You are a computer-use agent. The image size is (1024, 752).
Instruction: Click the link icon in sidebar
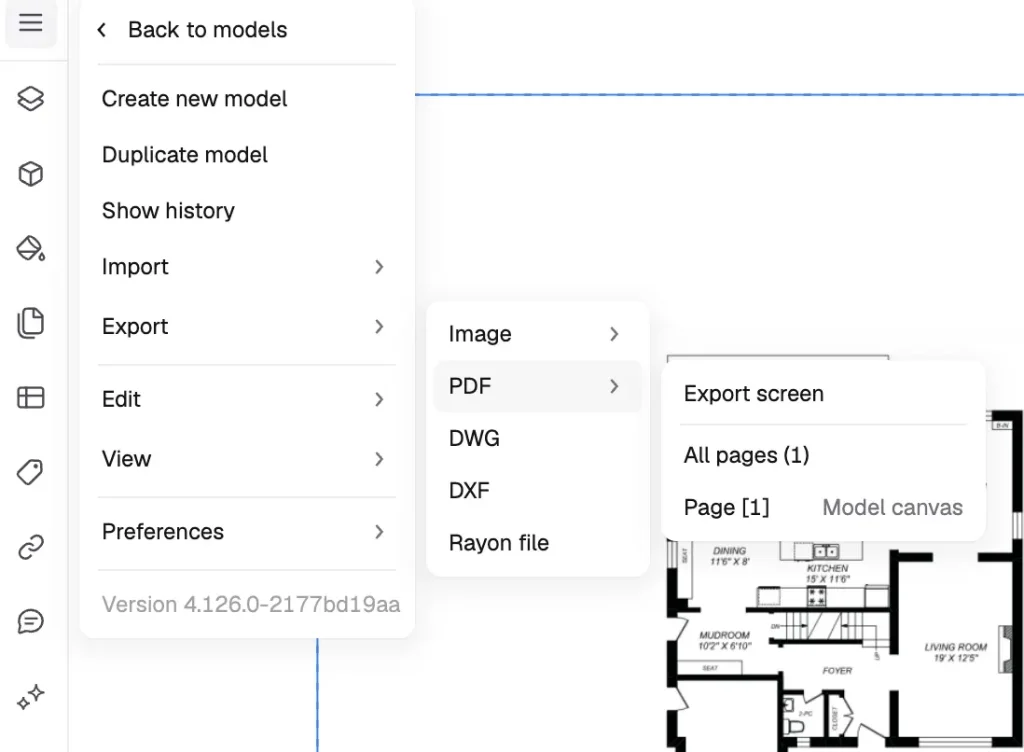[31, 547]
